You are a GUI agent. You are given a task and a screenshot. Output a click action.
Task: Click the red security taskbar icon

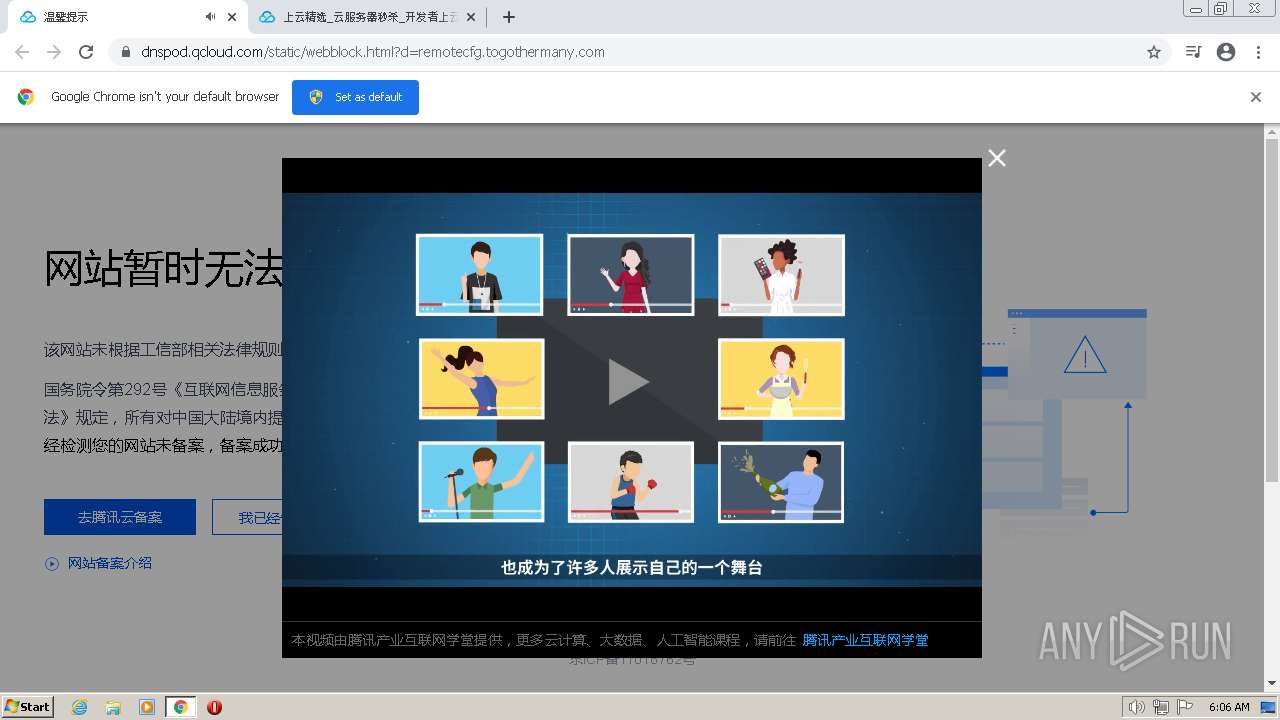214,707
